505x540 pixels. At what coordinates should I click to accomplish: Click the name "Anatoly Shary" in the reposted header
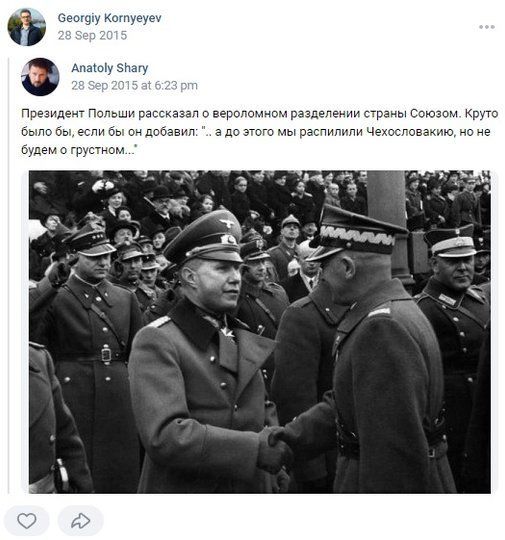click(110, 68)
